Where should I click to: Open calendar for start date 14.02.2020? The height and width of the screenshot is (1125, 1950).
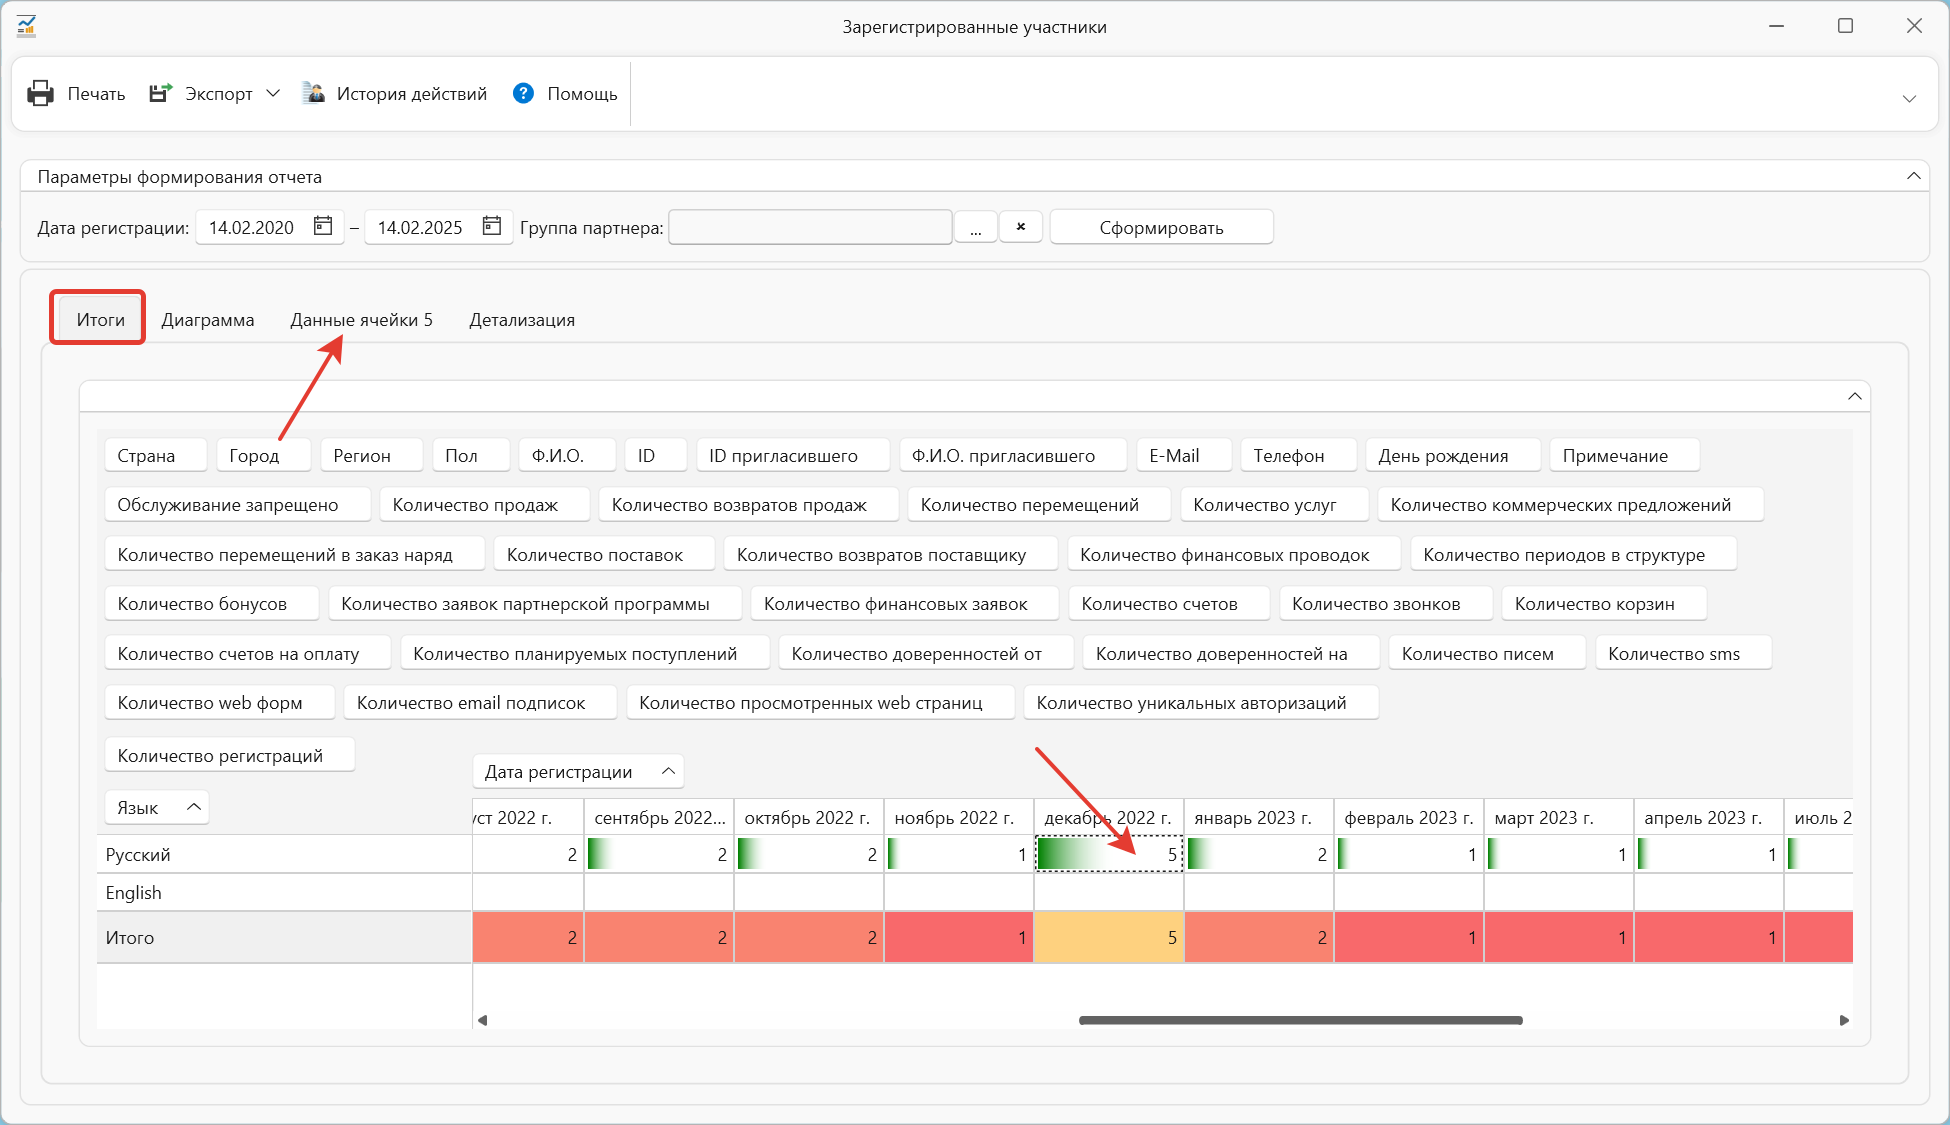click(x=322, y=226)
